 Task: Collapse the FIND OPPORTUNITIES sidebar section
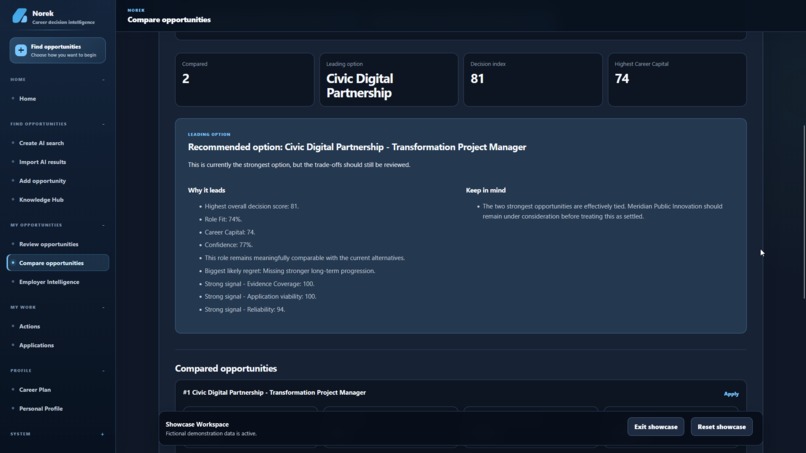(103, 124)
